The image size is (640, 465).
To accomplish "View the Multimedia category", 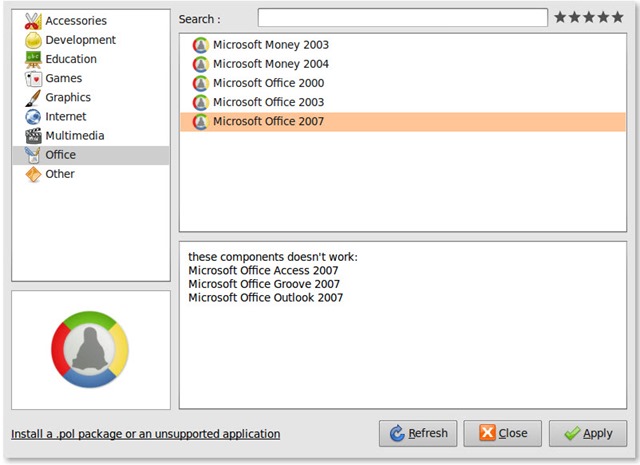I will pos(75,136).
